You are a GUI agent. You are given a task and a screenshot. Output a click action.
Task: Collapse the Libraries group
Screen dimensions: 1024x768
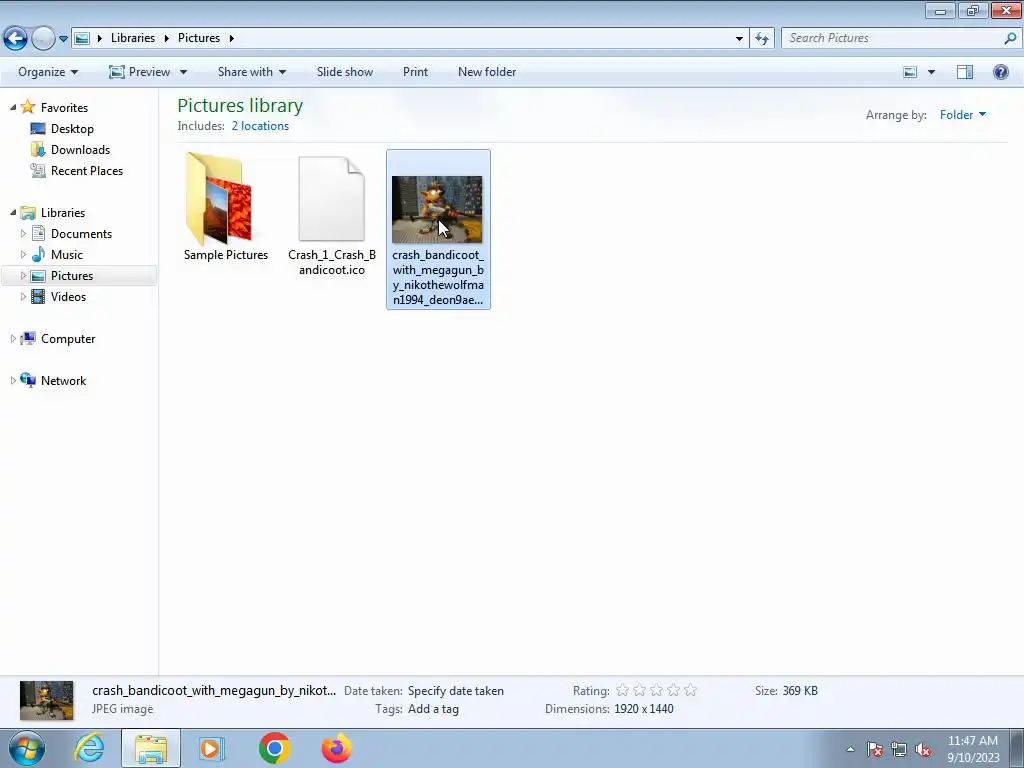(13, 212)
